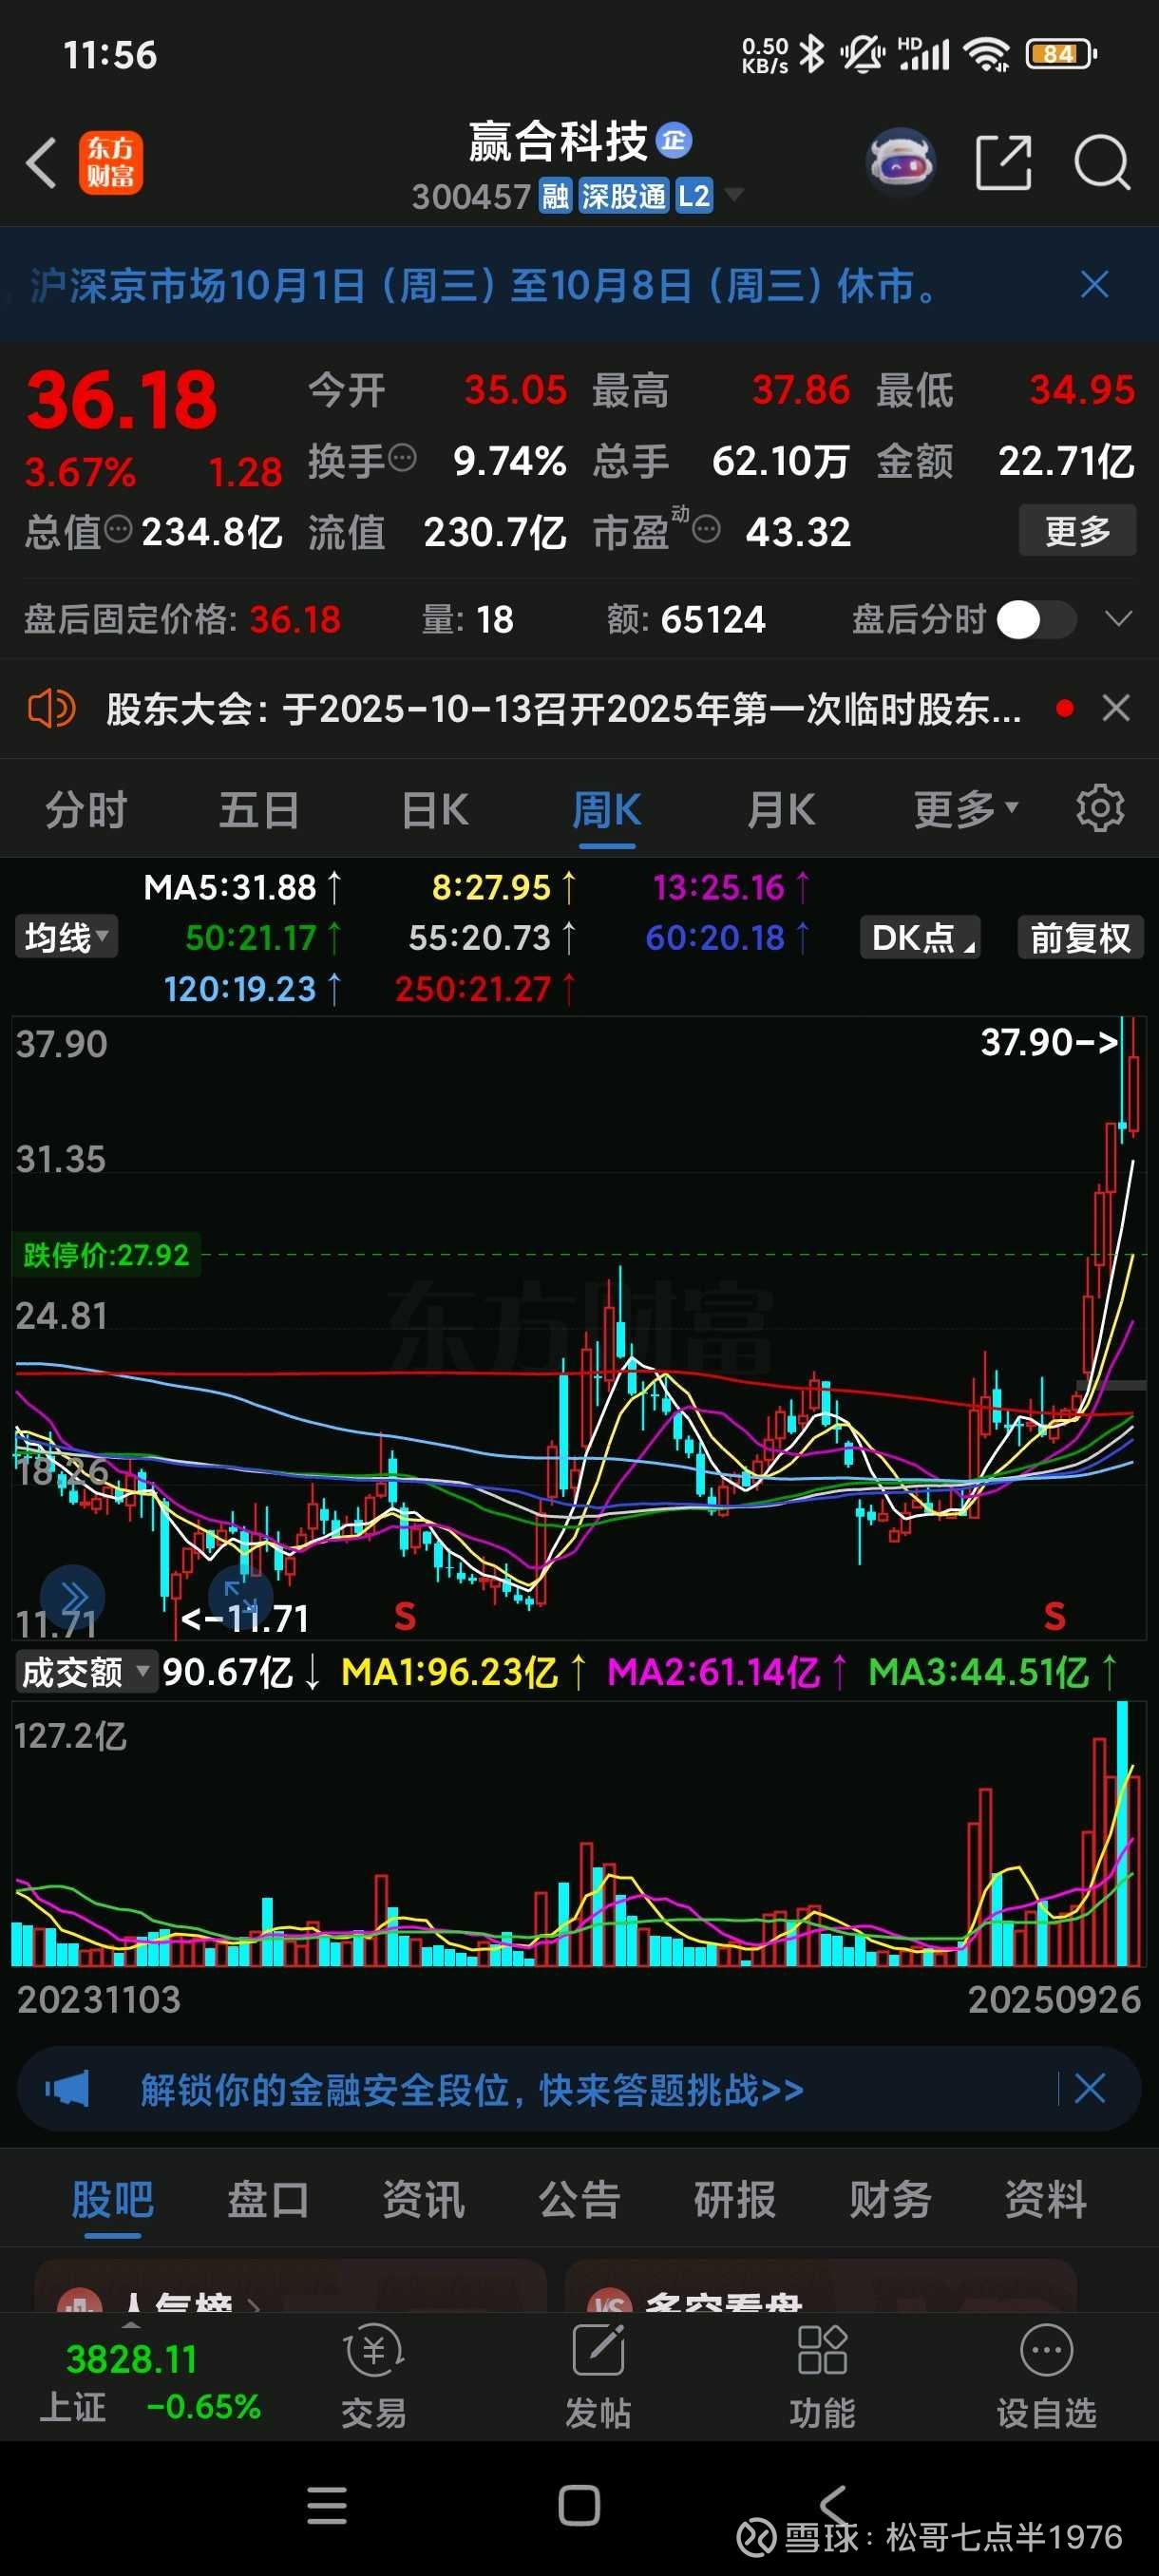1159x2576 pixels.
Task: Tap the 36.18 current price
Action: [x=122, y=400]
